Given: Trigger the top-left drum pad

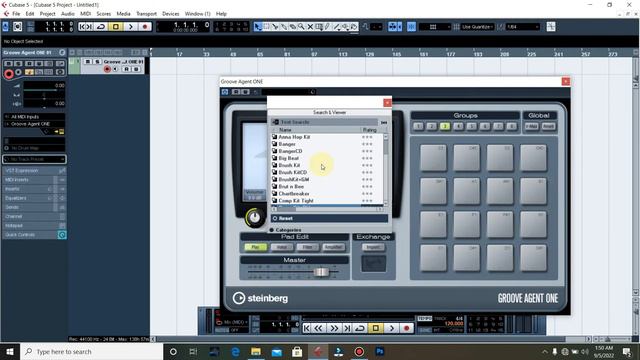Looking at the screenshot, I should tap(433, 158).
